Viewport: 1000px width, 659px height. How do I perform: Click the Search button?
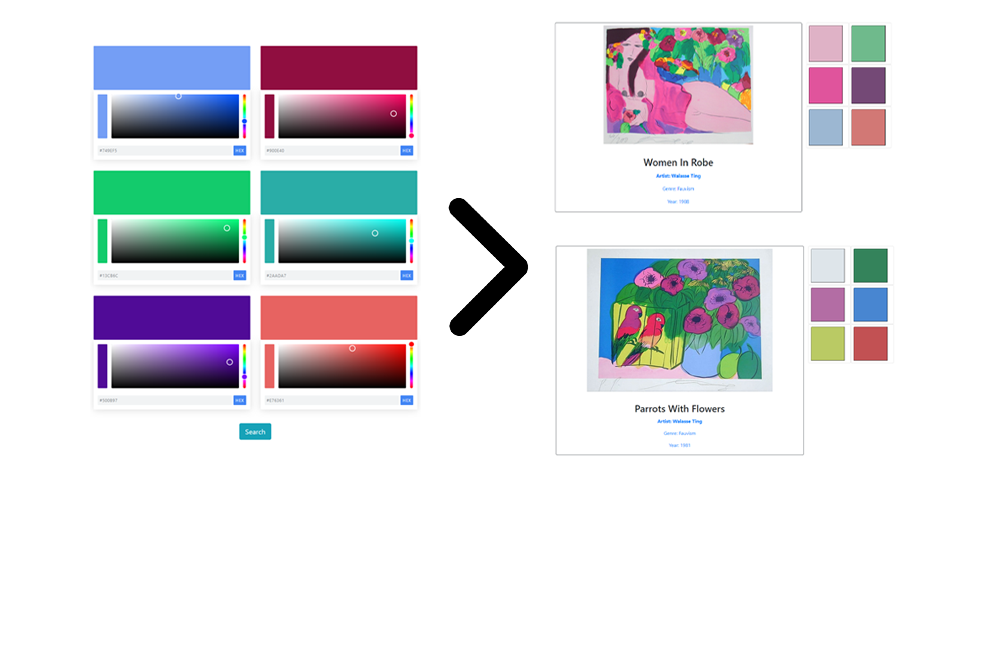click(255, 432)
